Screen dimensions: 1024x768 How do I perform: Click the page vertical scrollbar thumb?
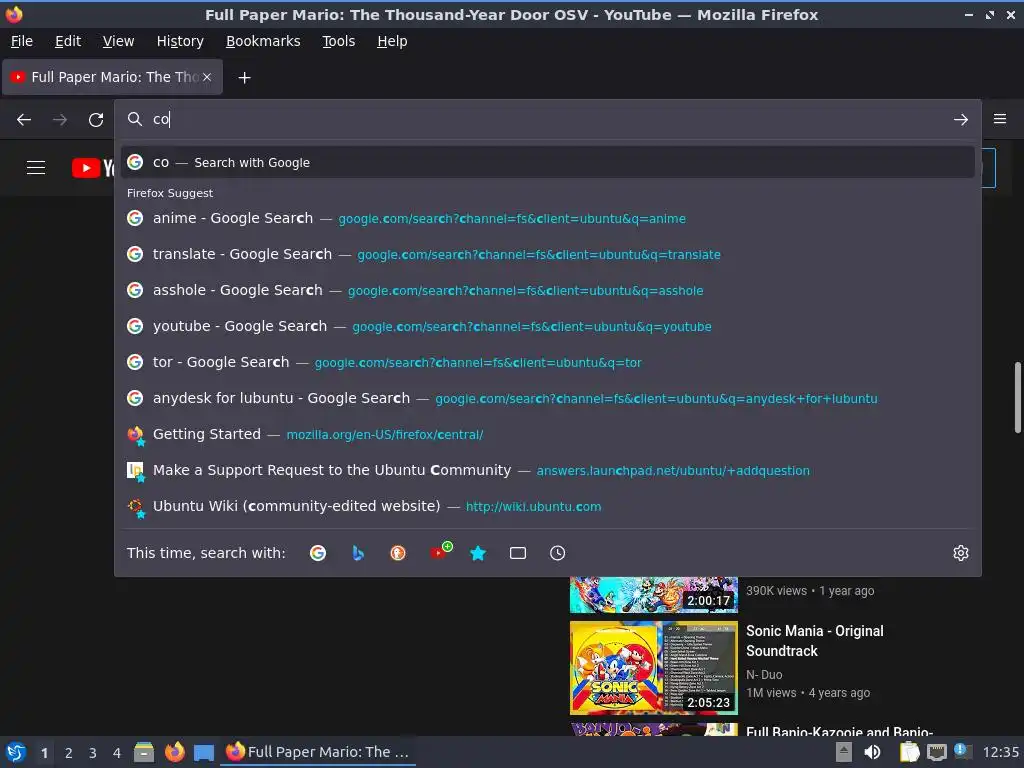coord(1017,397)
